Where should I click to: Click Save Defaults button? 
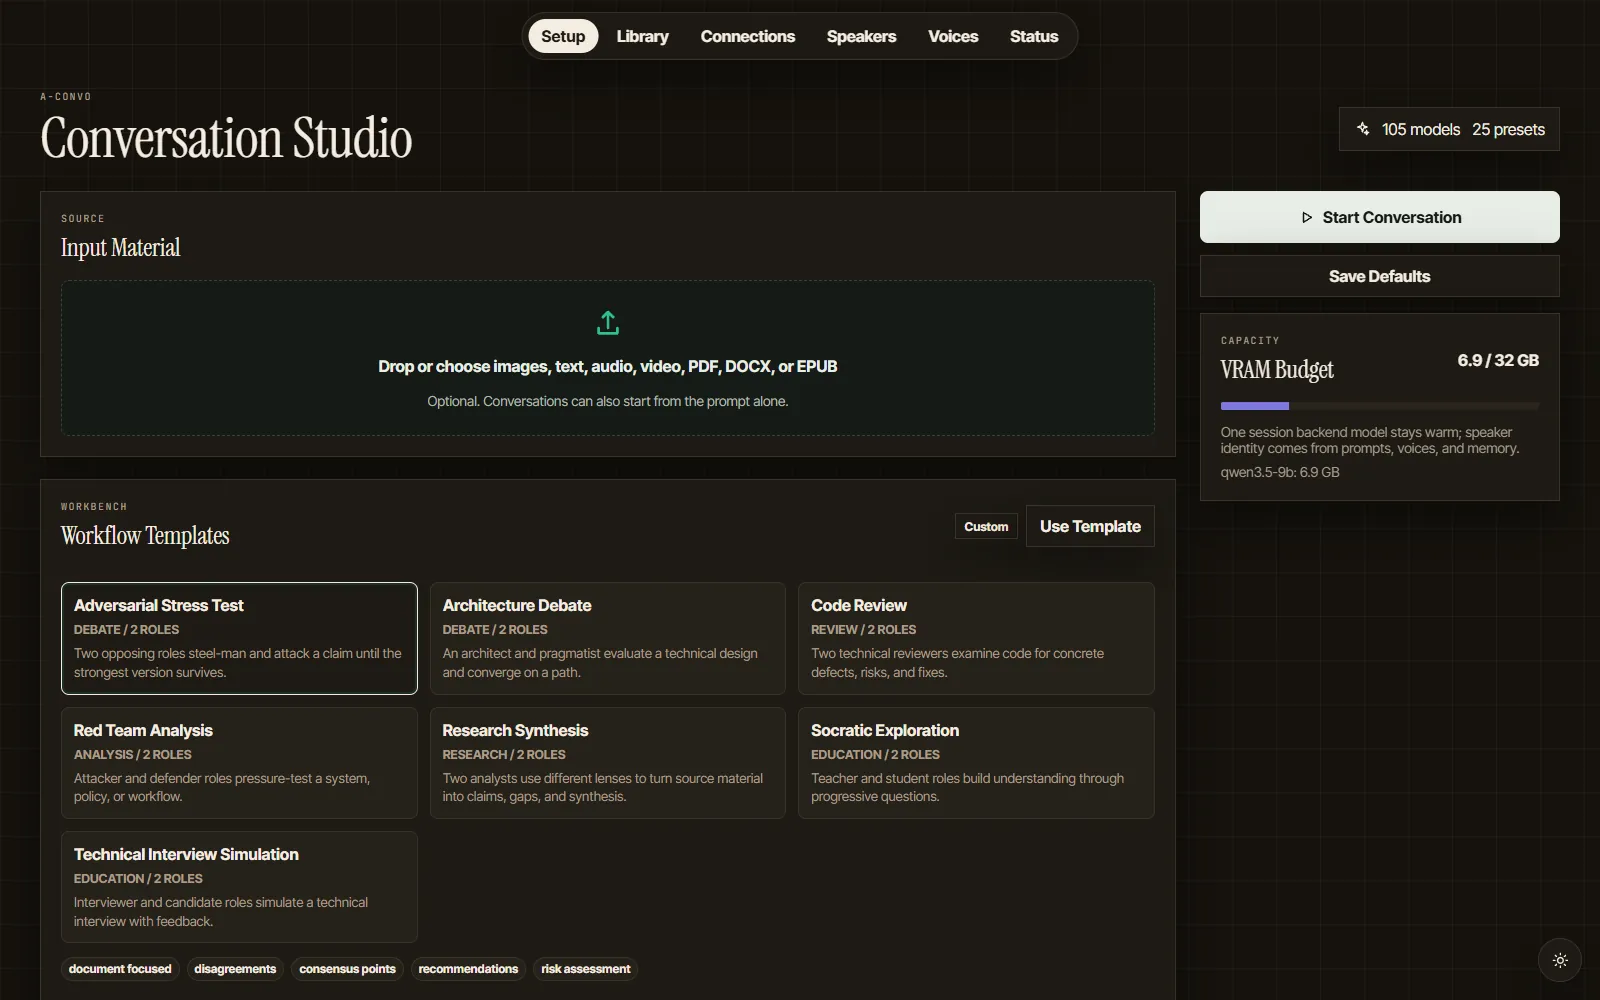coord(1380,276)
